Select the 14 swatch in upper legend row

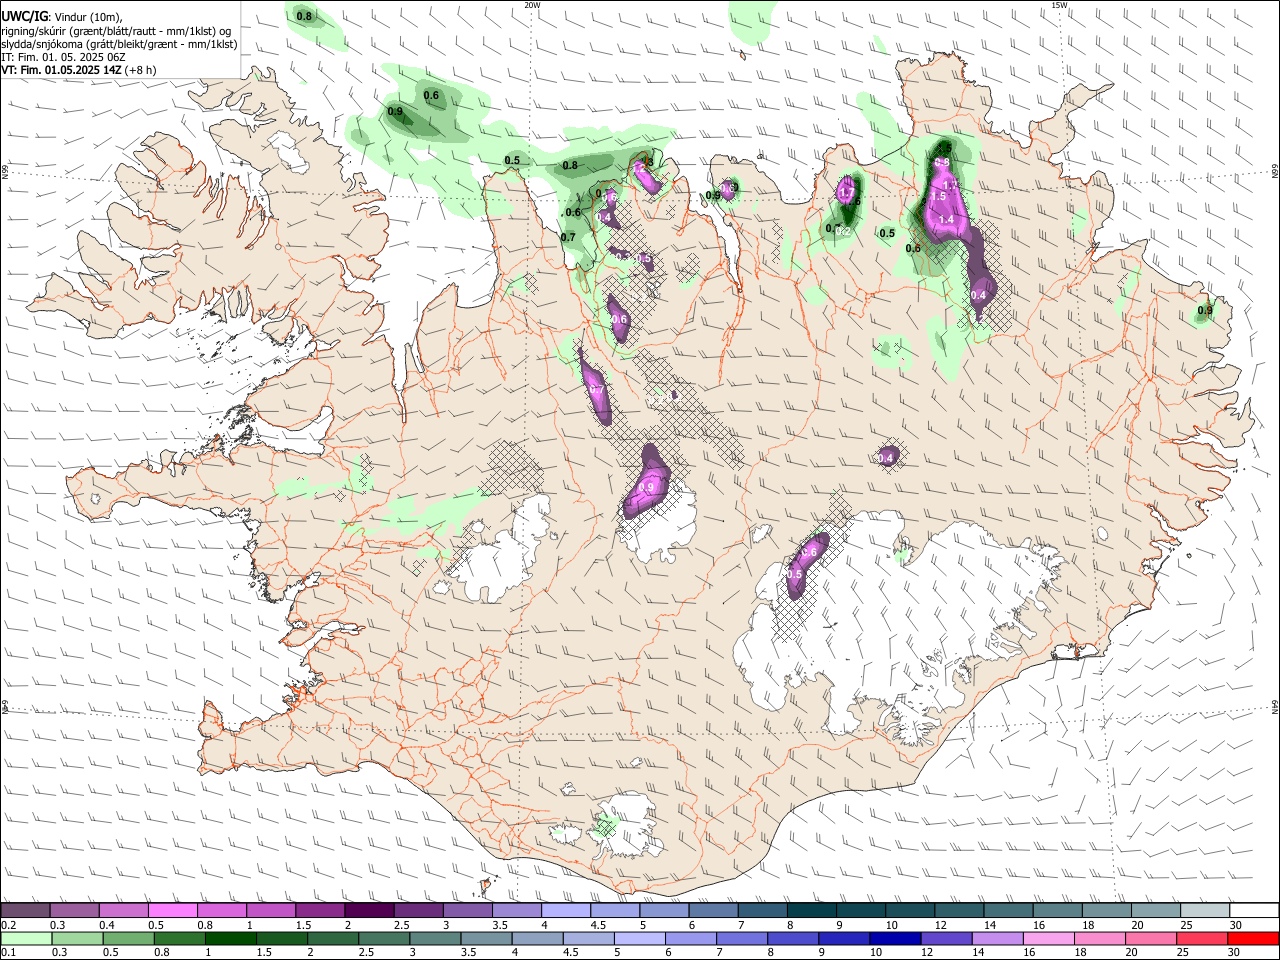tap(1009, 910)
